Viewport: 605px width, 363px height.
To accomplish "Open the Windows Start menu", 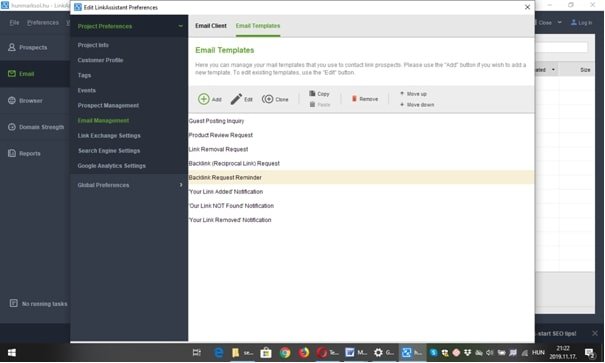I will point(12,353).
